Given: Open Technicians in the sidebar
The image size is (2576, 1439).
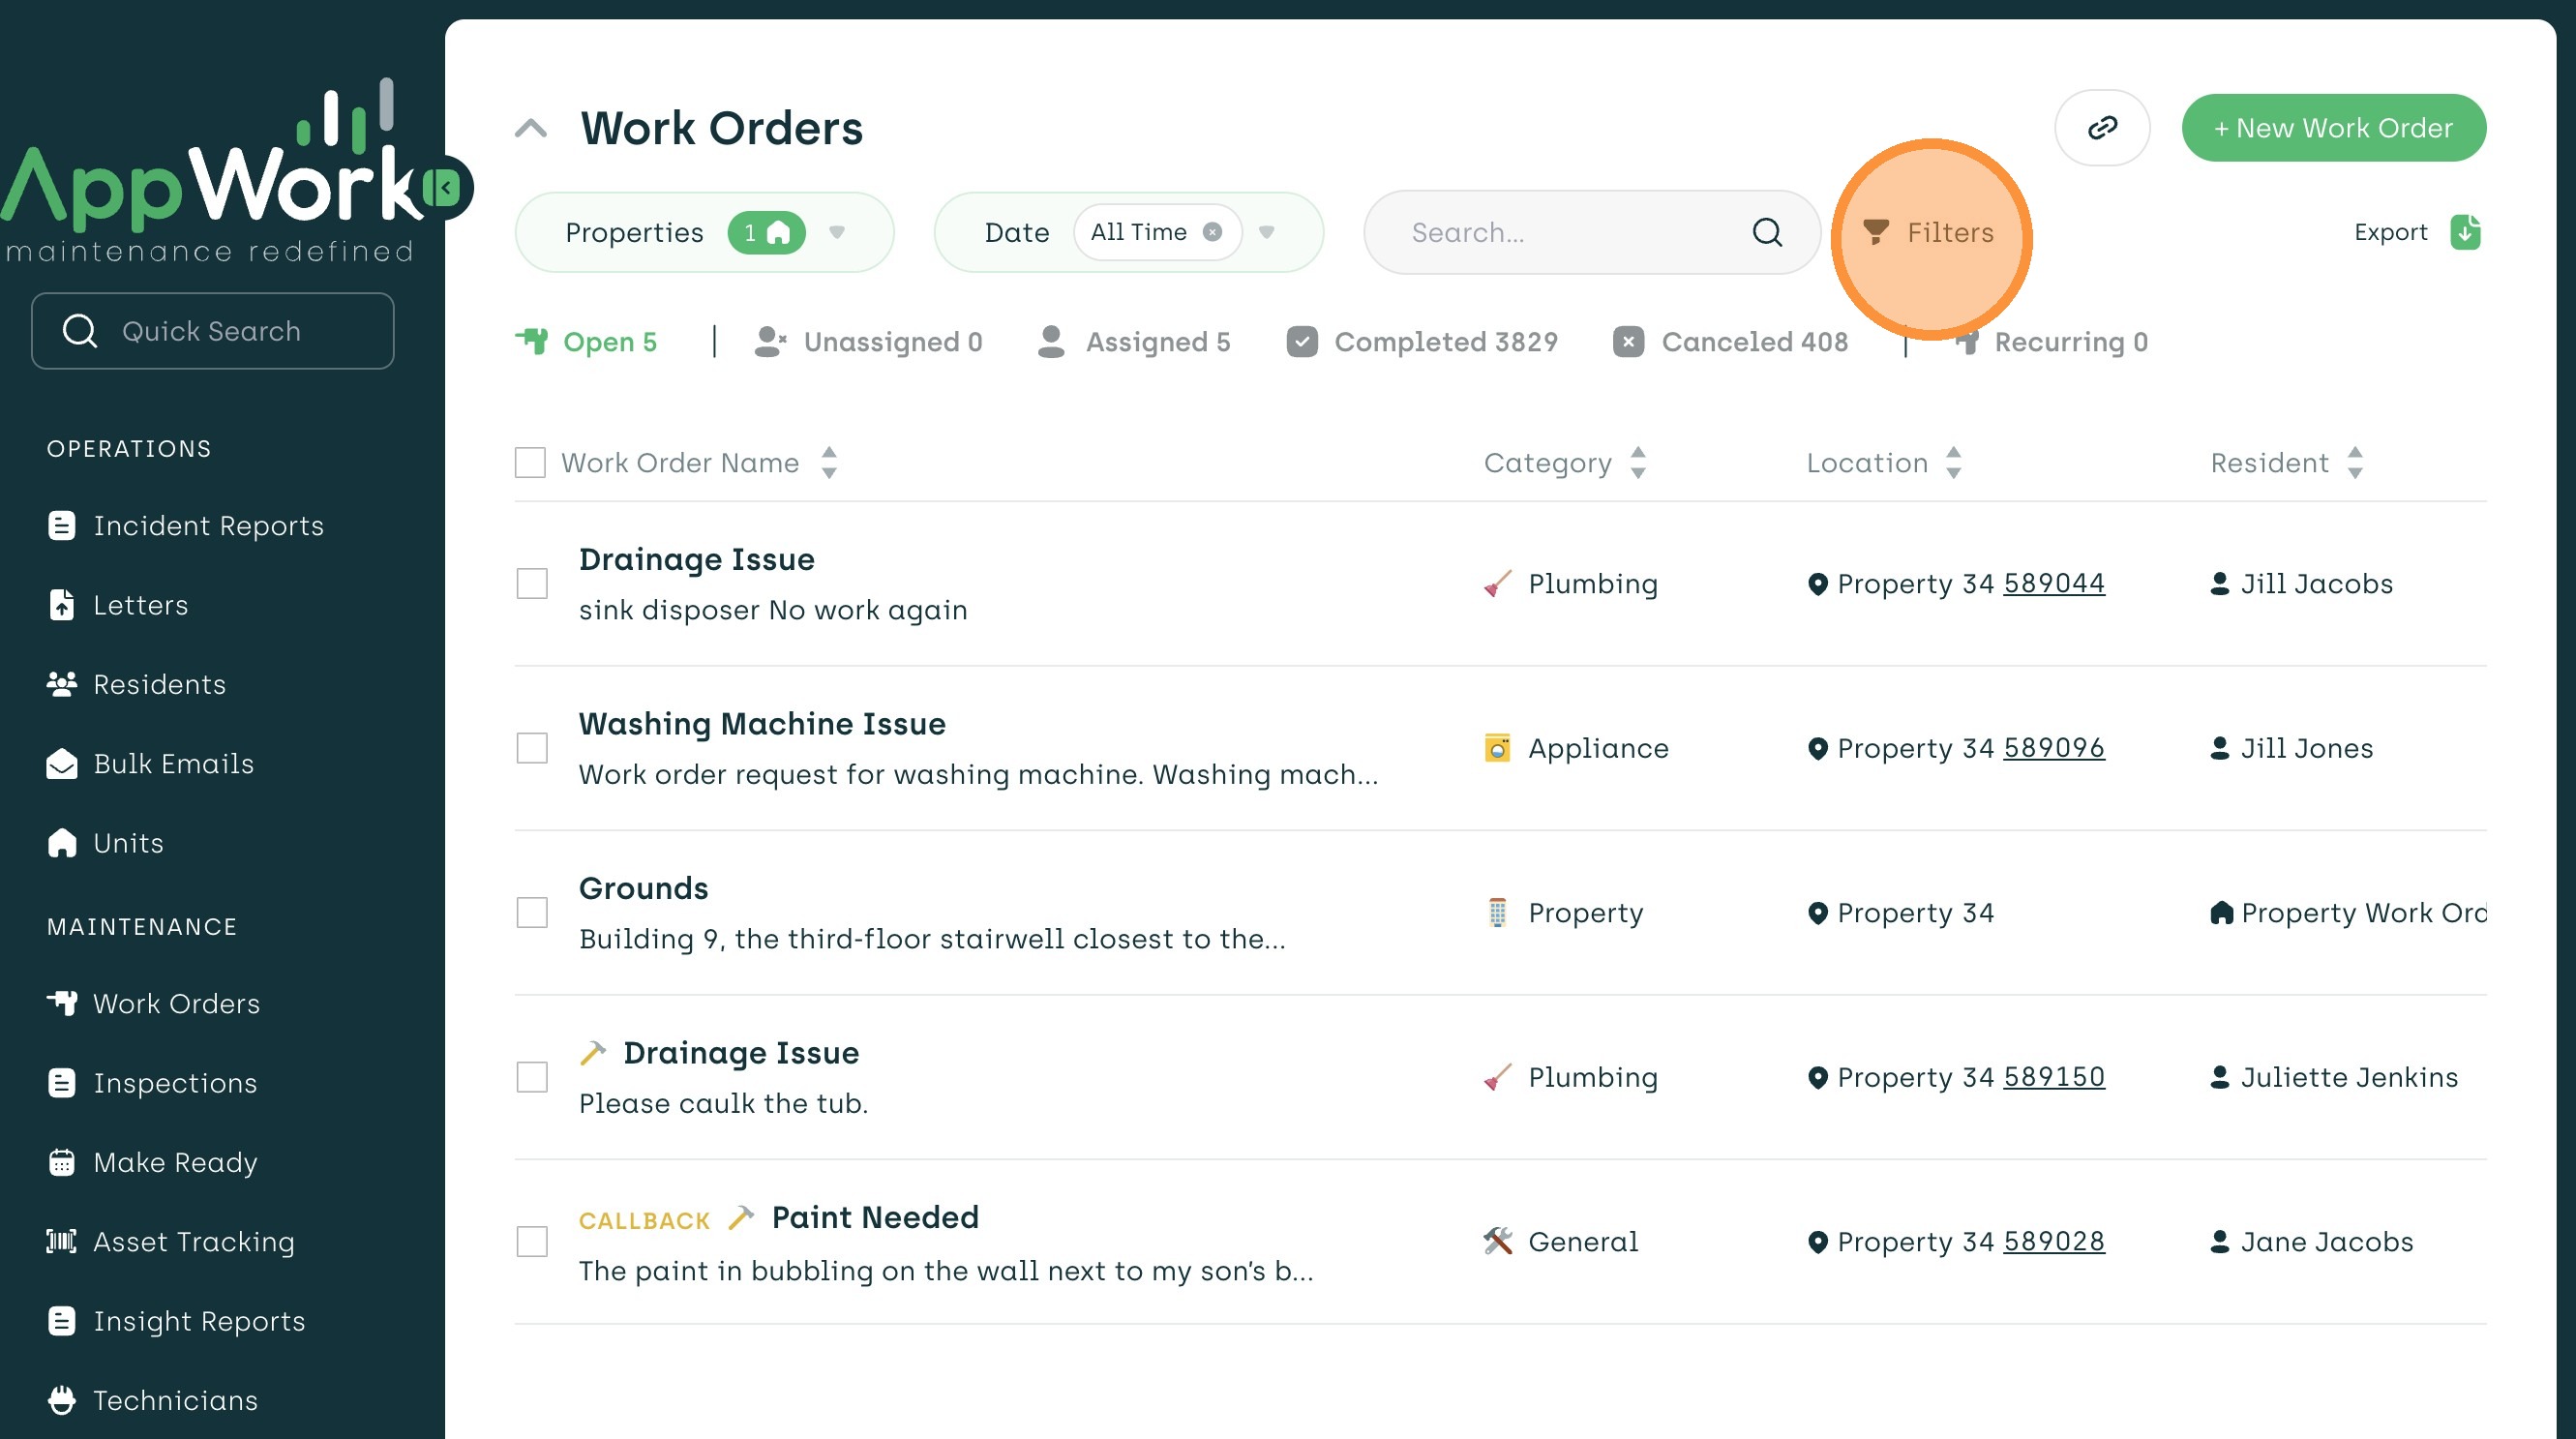Looking at the screenshot, I should (175, 1400).
